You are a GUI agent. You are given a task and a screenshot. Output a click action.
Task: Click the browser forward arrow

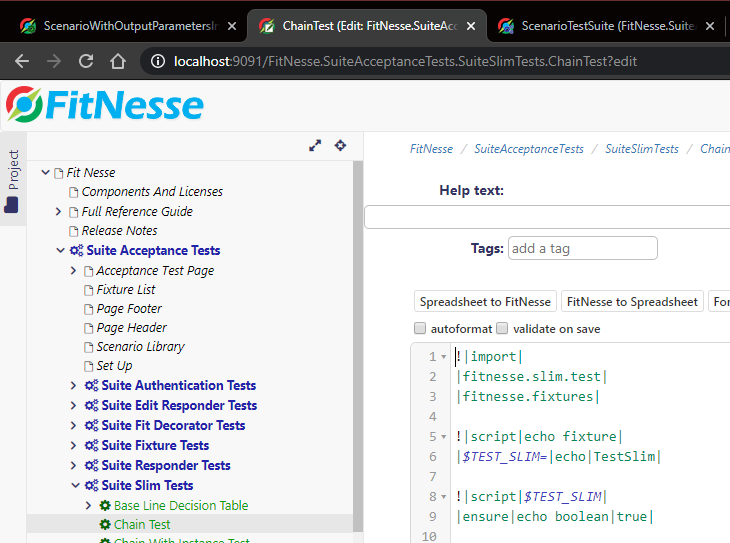pos(54,61)
